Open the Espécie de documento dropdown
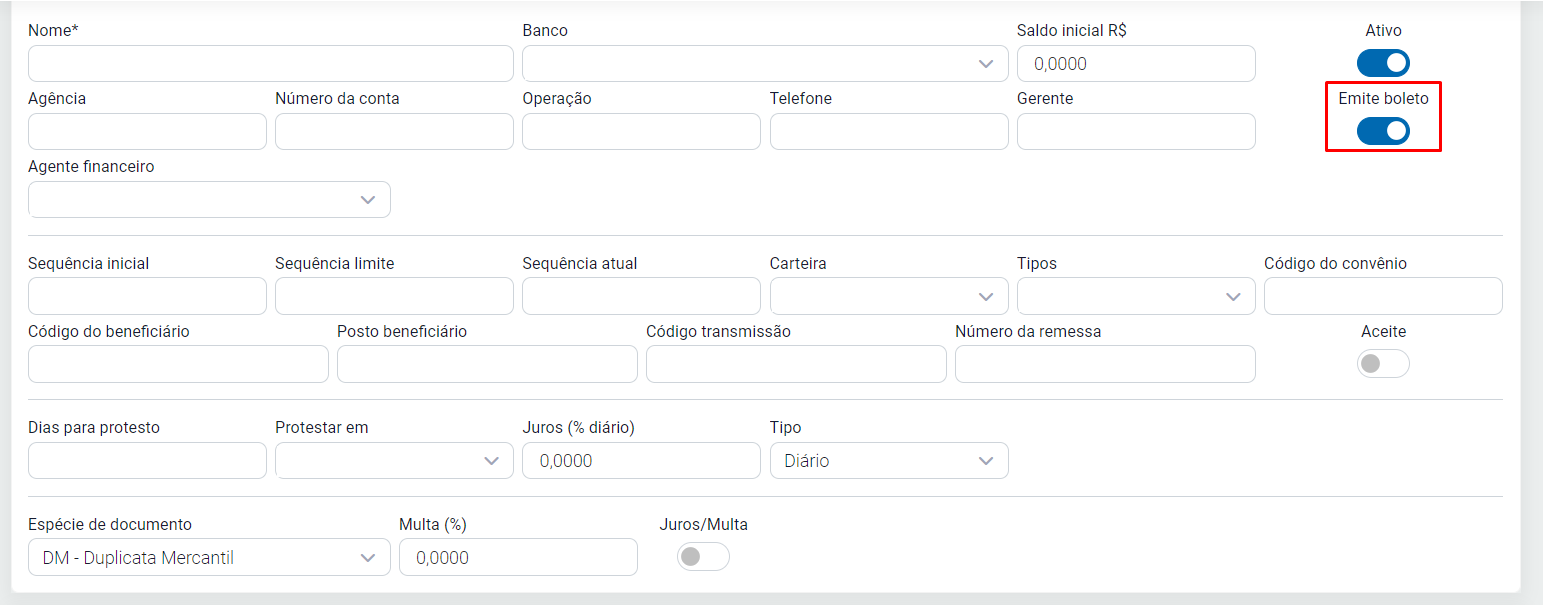Image resolution: width=1543 pixels, height=605 pixels. 209,558
